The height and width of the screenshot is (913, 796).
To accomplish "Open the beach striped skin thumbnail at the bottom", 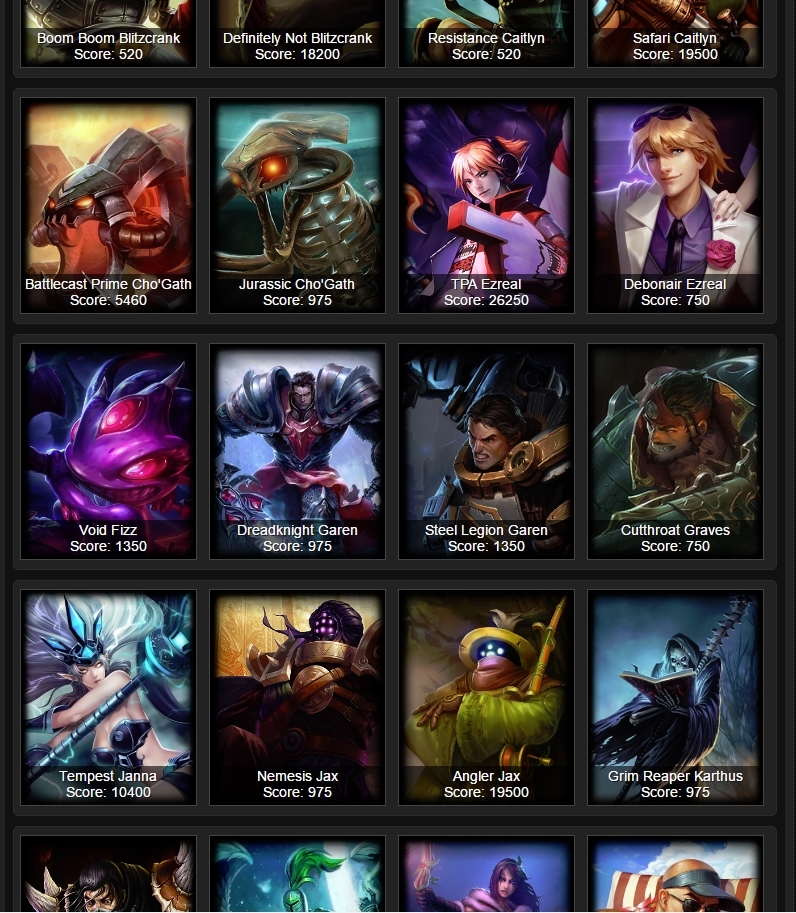I will pyautogui.click(x=675, y=874).
